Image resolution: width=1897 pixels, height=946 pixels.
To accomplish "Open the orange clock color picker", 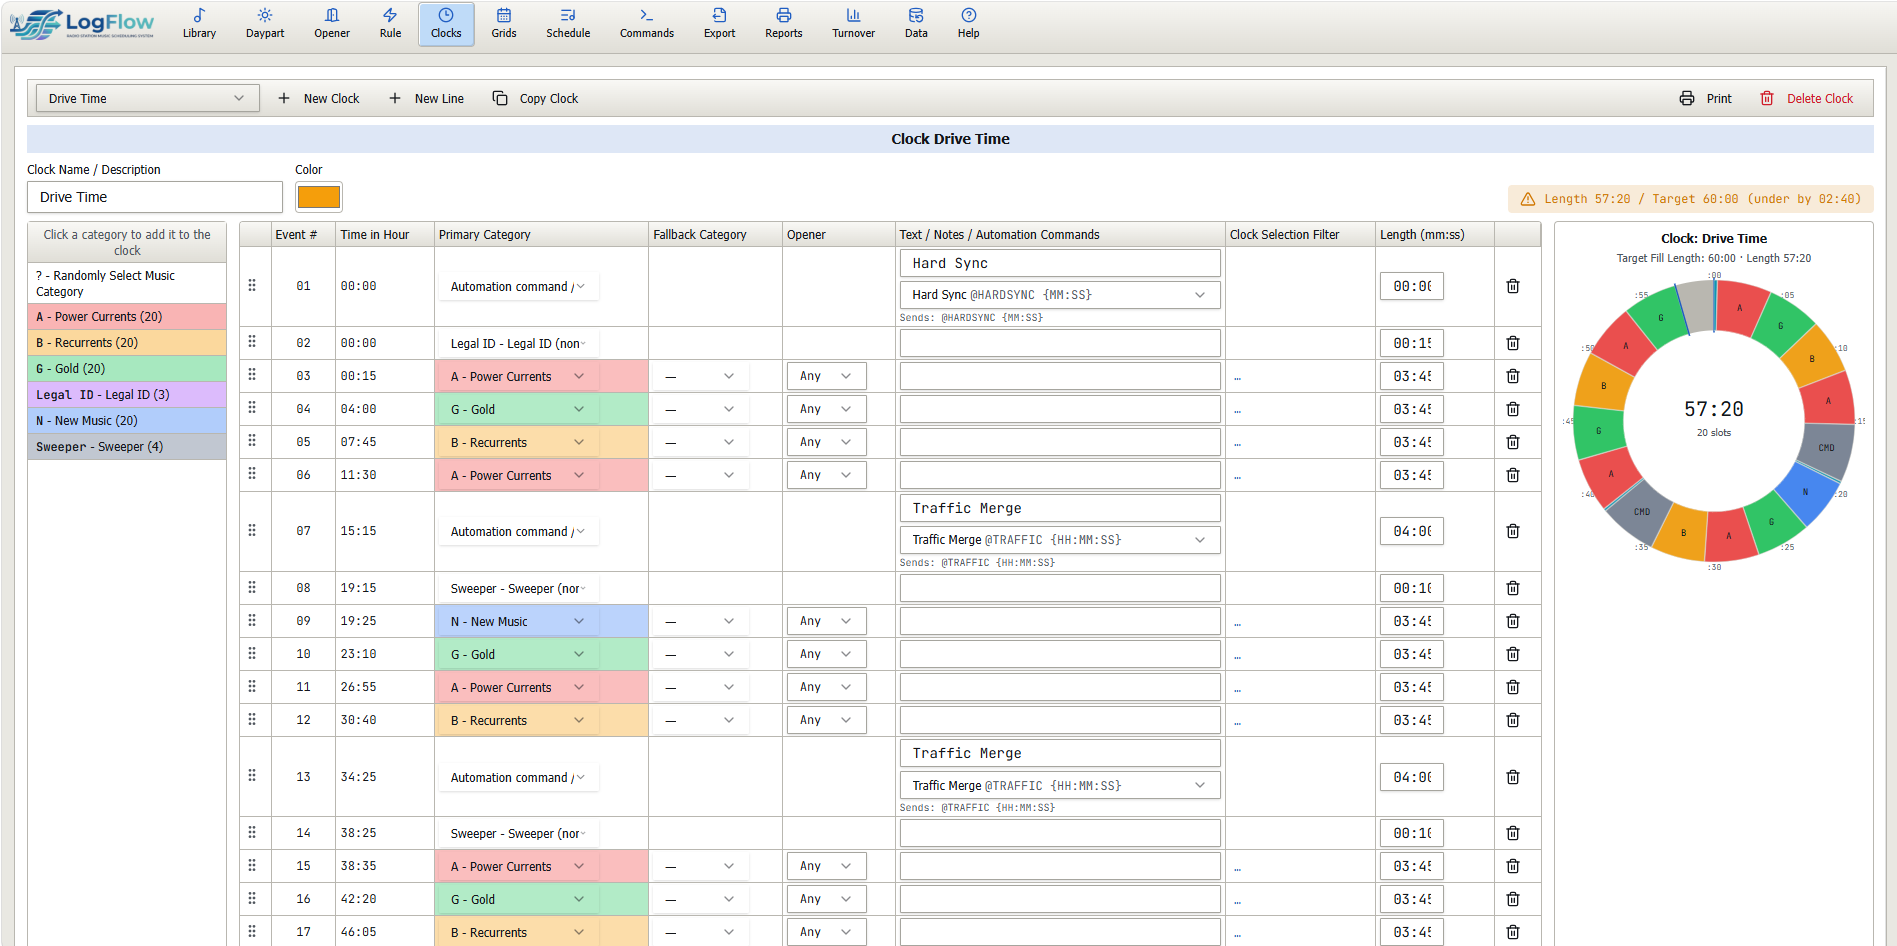I will pos(319,197).
